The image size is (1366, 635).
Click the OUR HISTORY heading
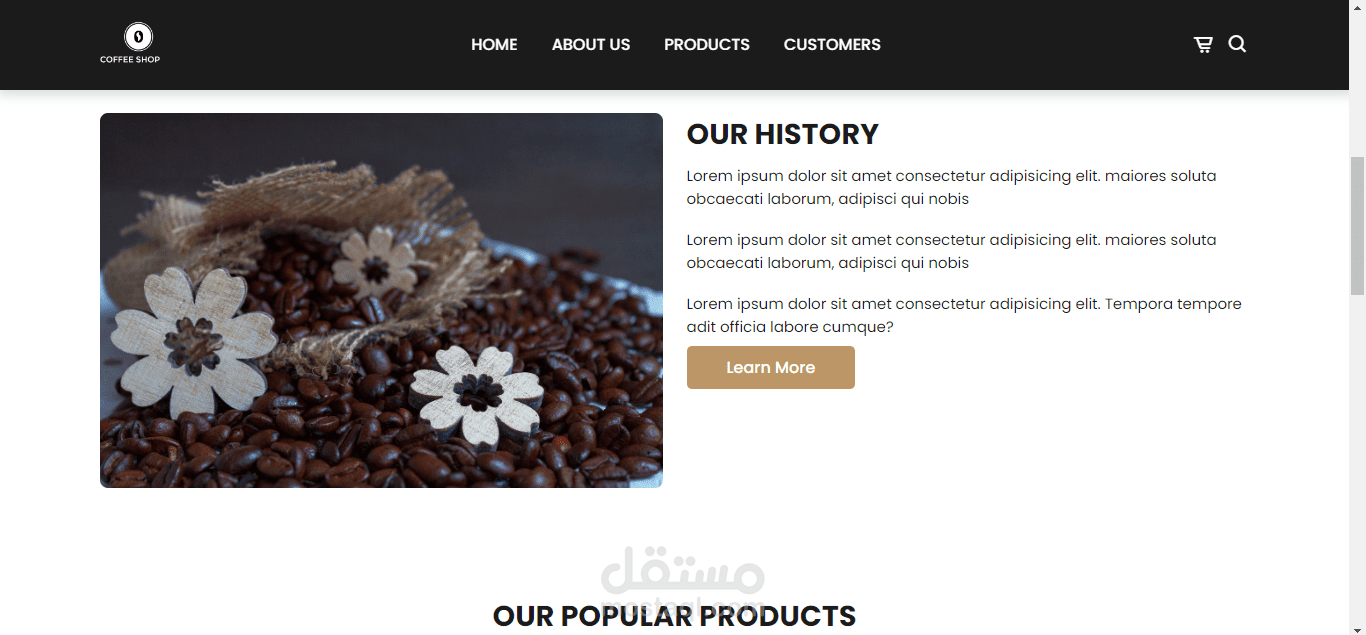[783, 134]
